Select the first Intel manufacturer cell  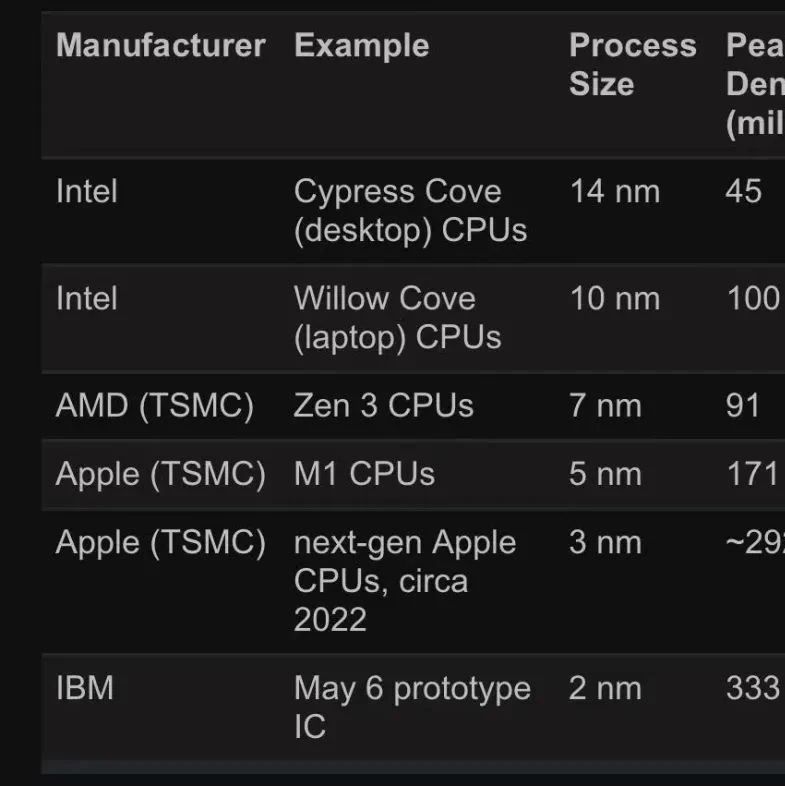click(x=87, y=191)
